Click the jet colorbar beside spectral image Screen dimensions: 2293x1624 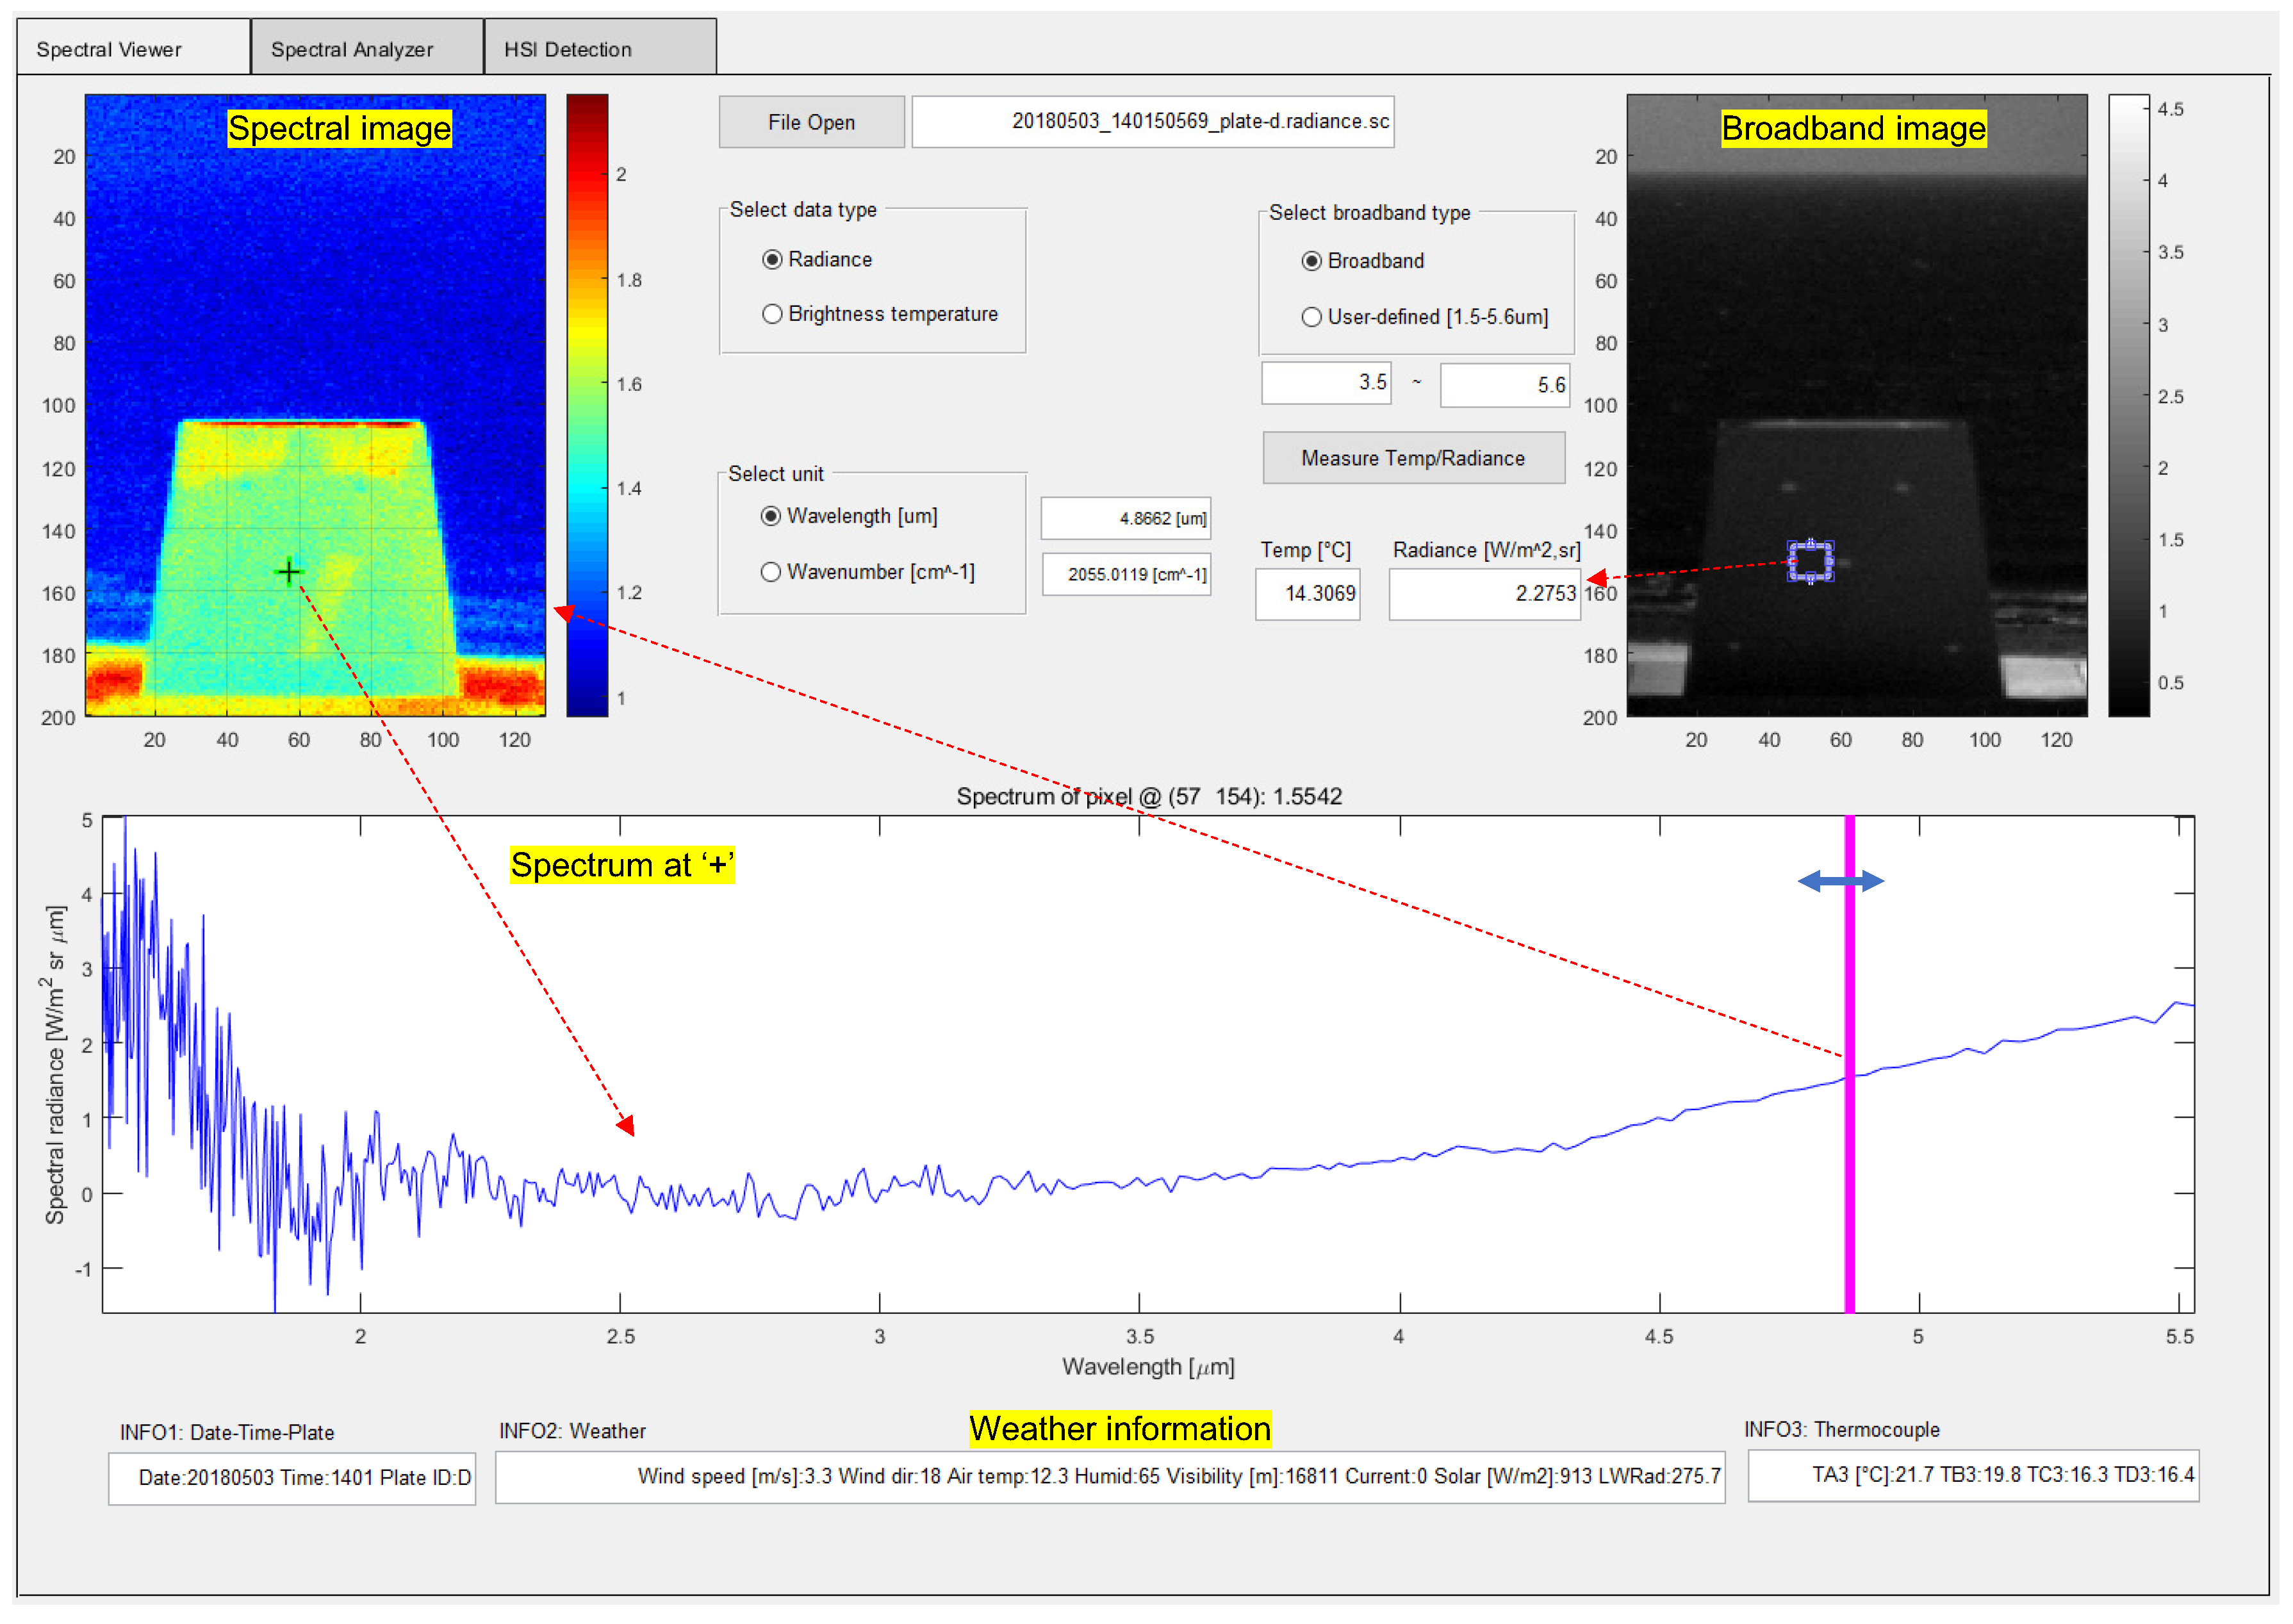point(587,405)
